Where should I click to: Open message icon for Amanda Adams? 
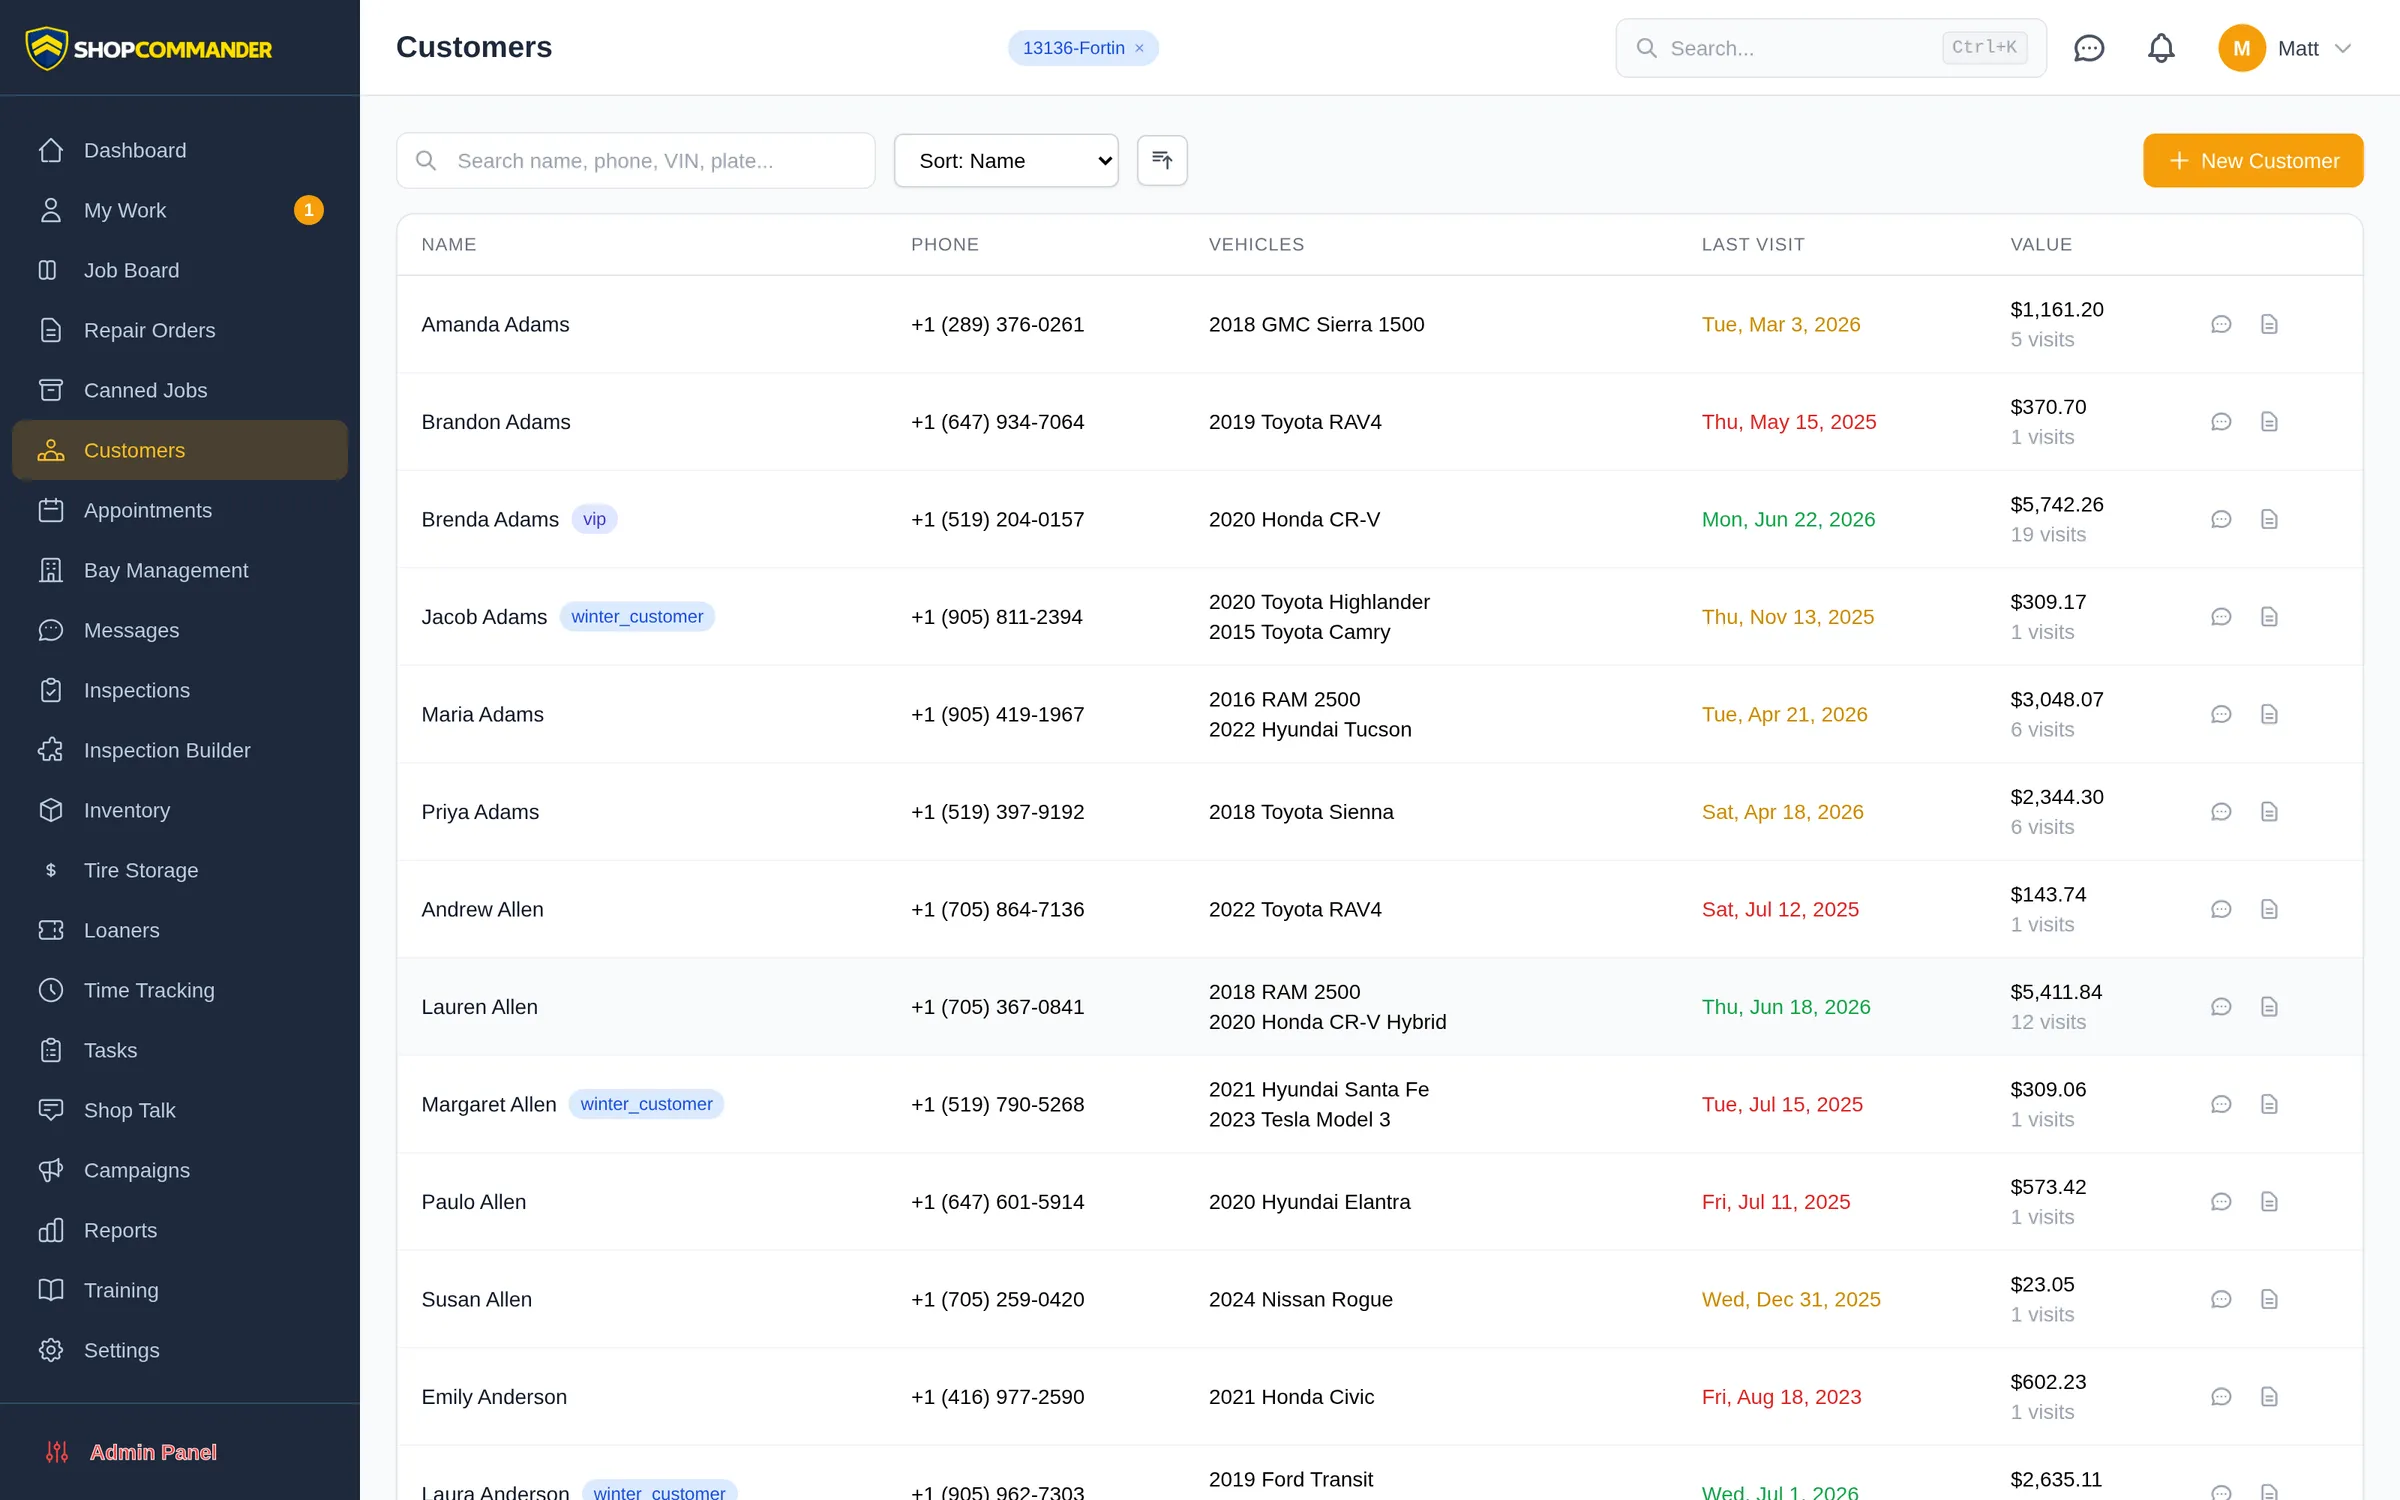[x=2221, y=324]
